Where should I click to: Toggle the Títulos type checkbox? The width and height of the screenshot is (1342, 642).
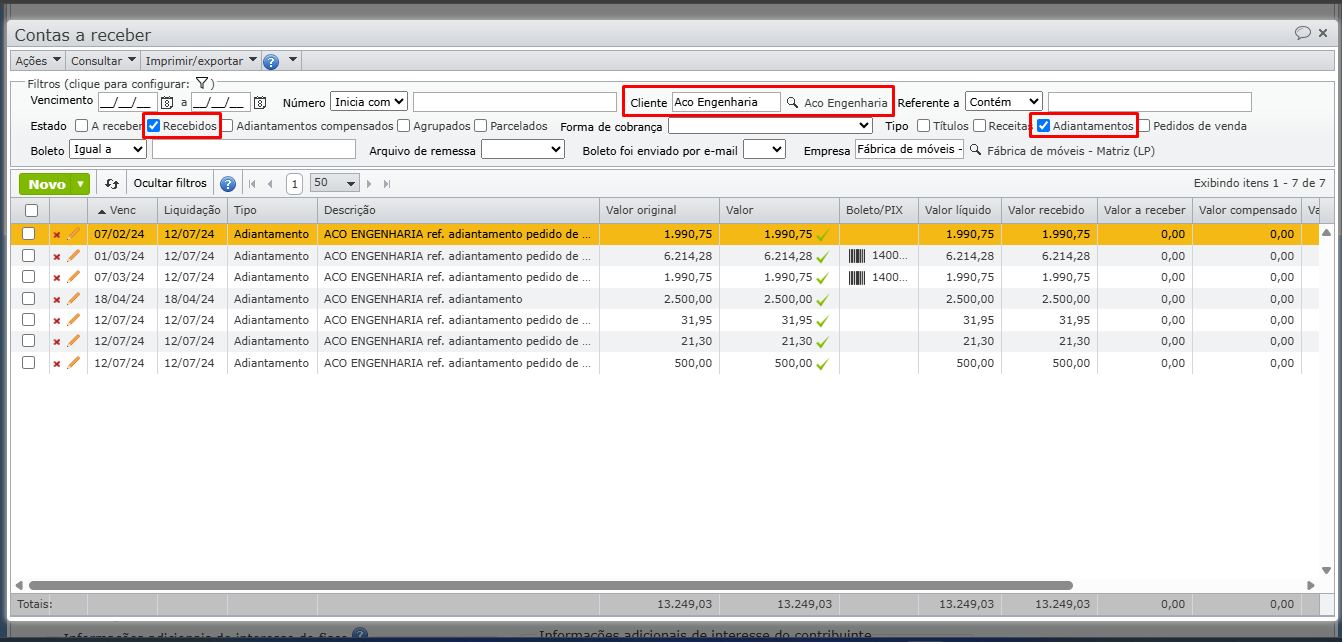tap(923, 126)
